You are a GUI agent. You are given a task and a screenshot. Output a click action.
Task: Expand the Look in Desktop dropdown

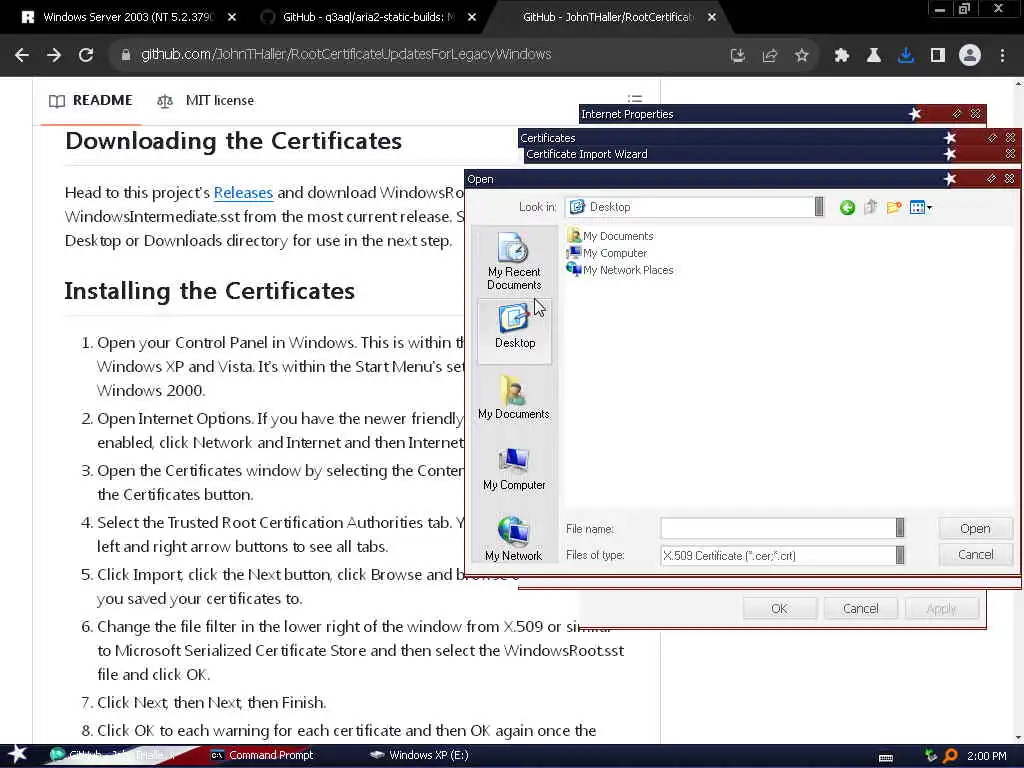point(819,207)
